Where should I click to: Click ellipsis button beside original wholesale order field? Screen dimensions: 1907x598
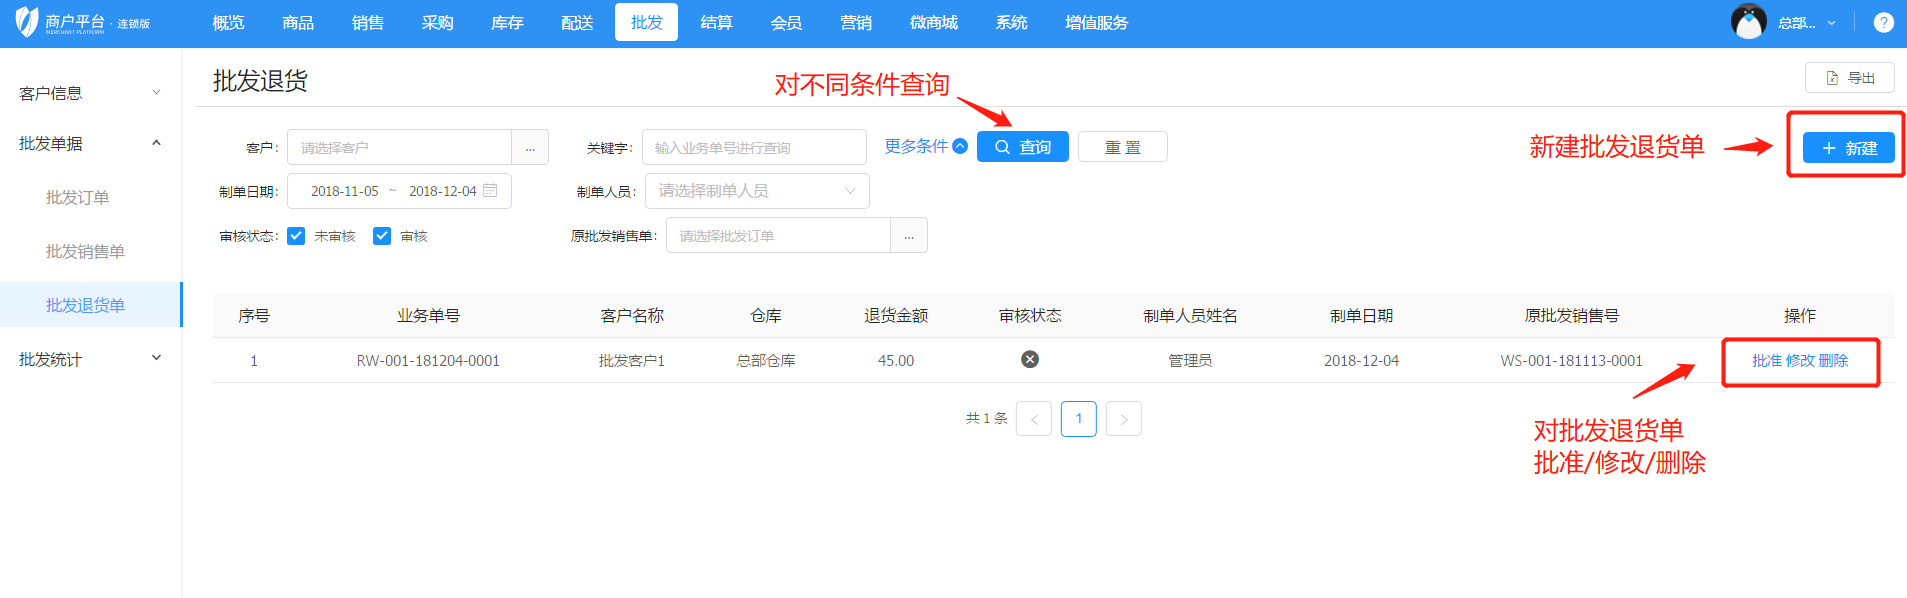tap(909, 236)
